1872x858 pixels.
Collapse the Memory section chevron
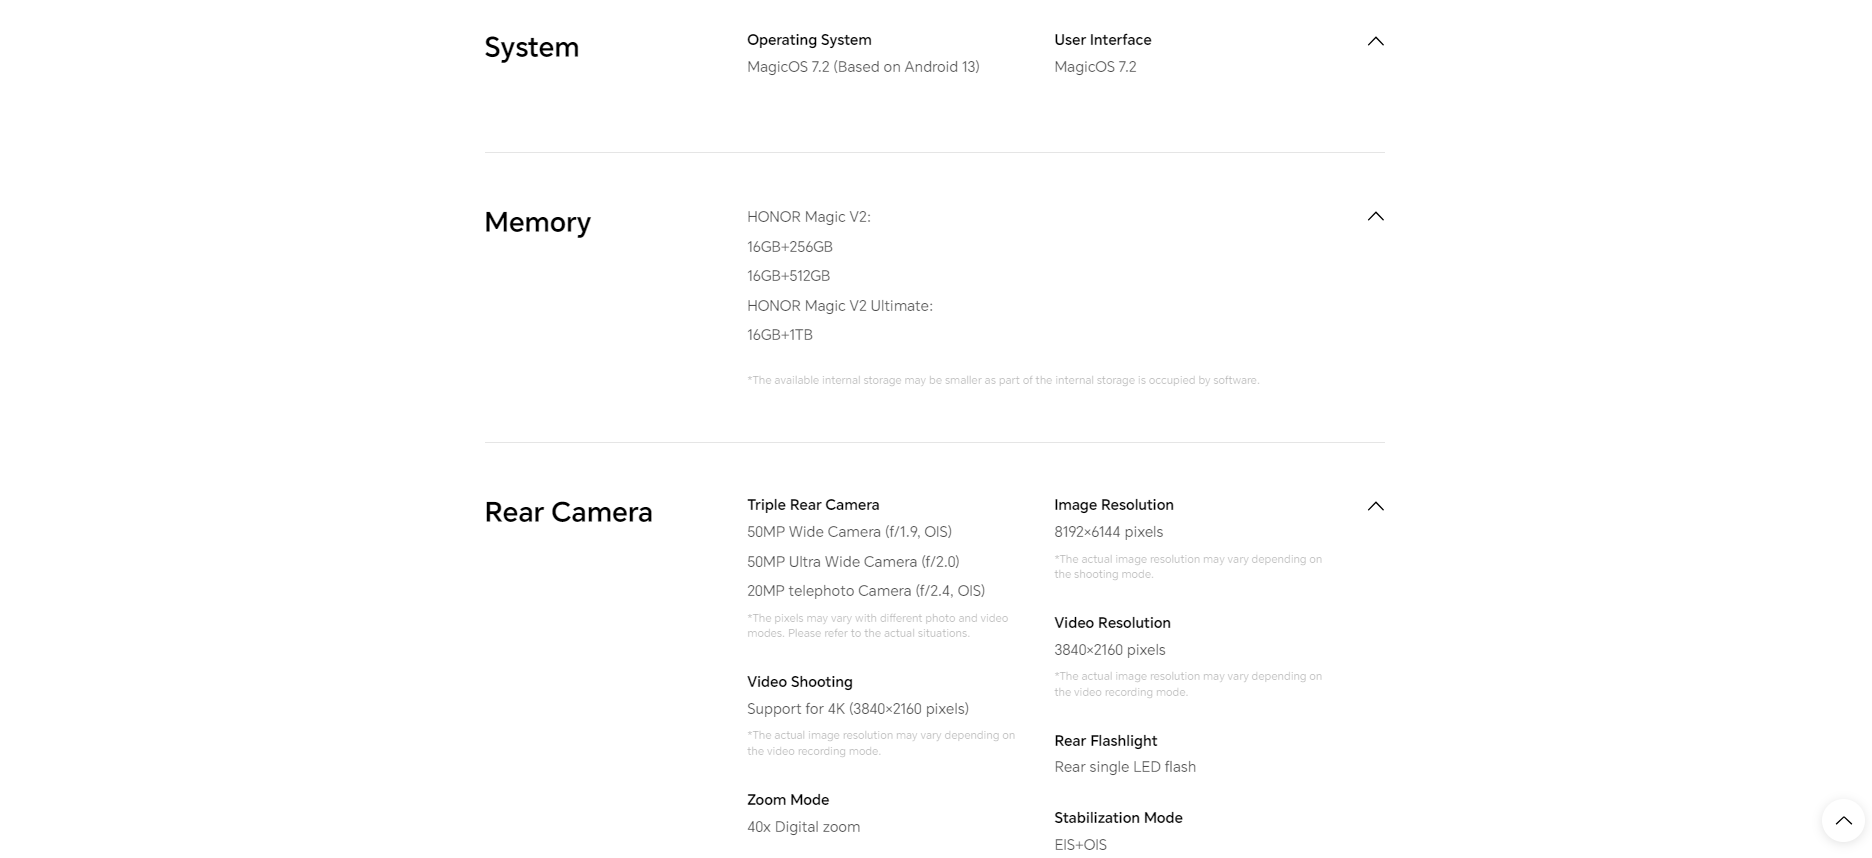(x=1375, y=216)
